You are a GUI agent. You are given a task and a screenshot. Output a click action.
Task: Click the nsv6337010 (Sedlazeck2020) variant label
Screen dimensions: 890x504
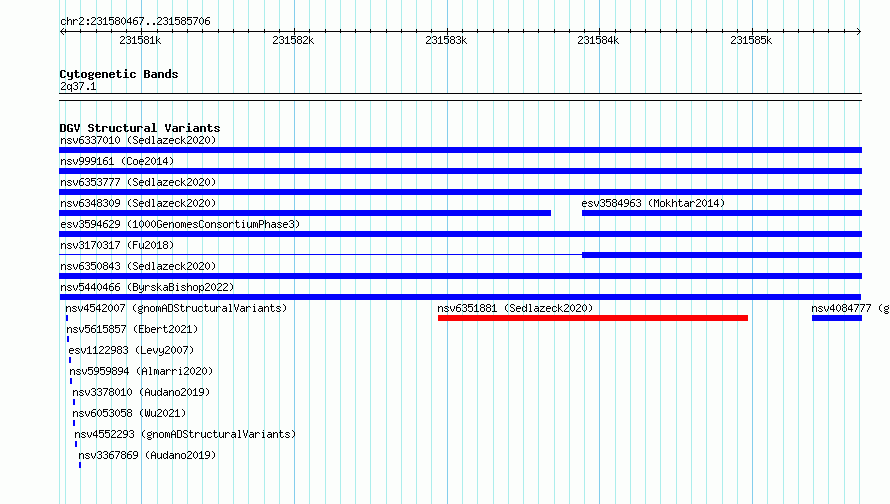[138, 140]
